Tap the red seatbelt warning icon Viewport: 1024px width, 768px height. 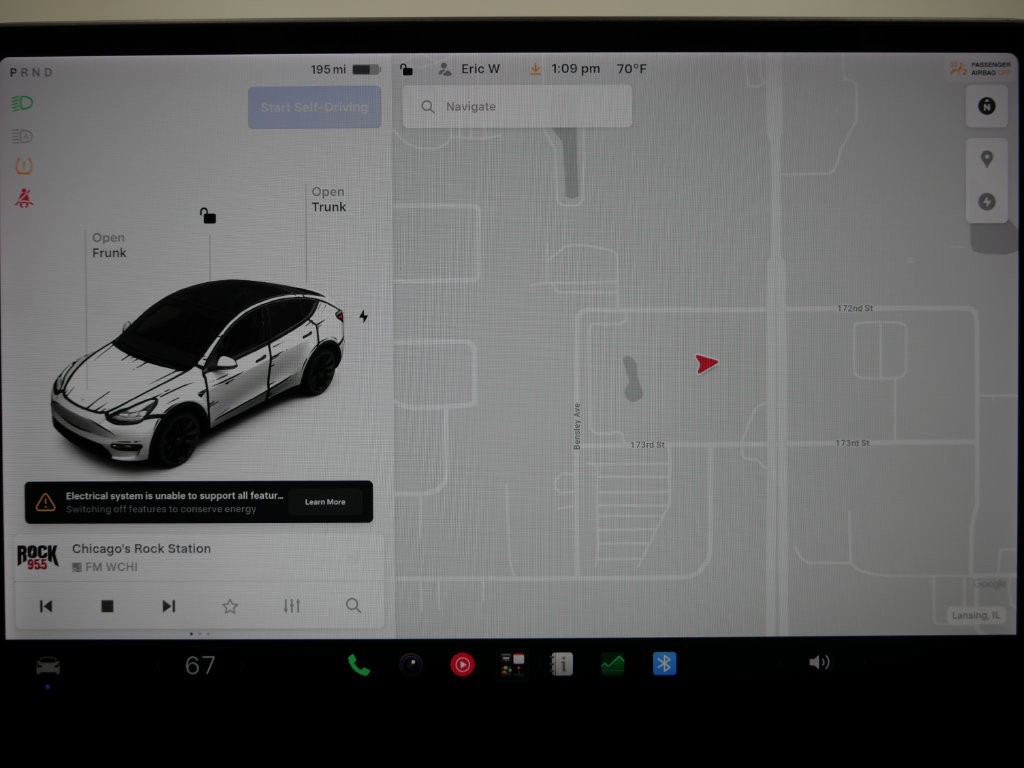(24, 198)
